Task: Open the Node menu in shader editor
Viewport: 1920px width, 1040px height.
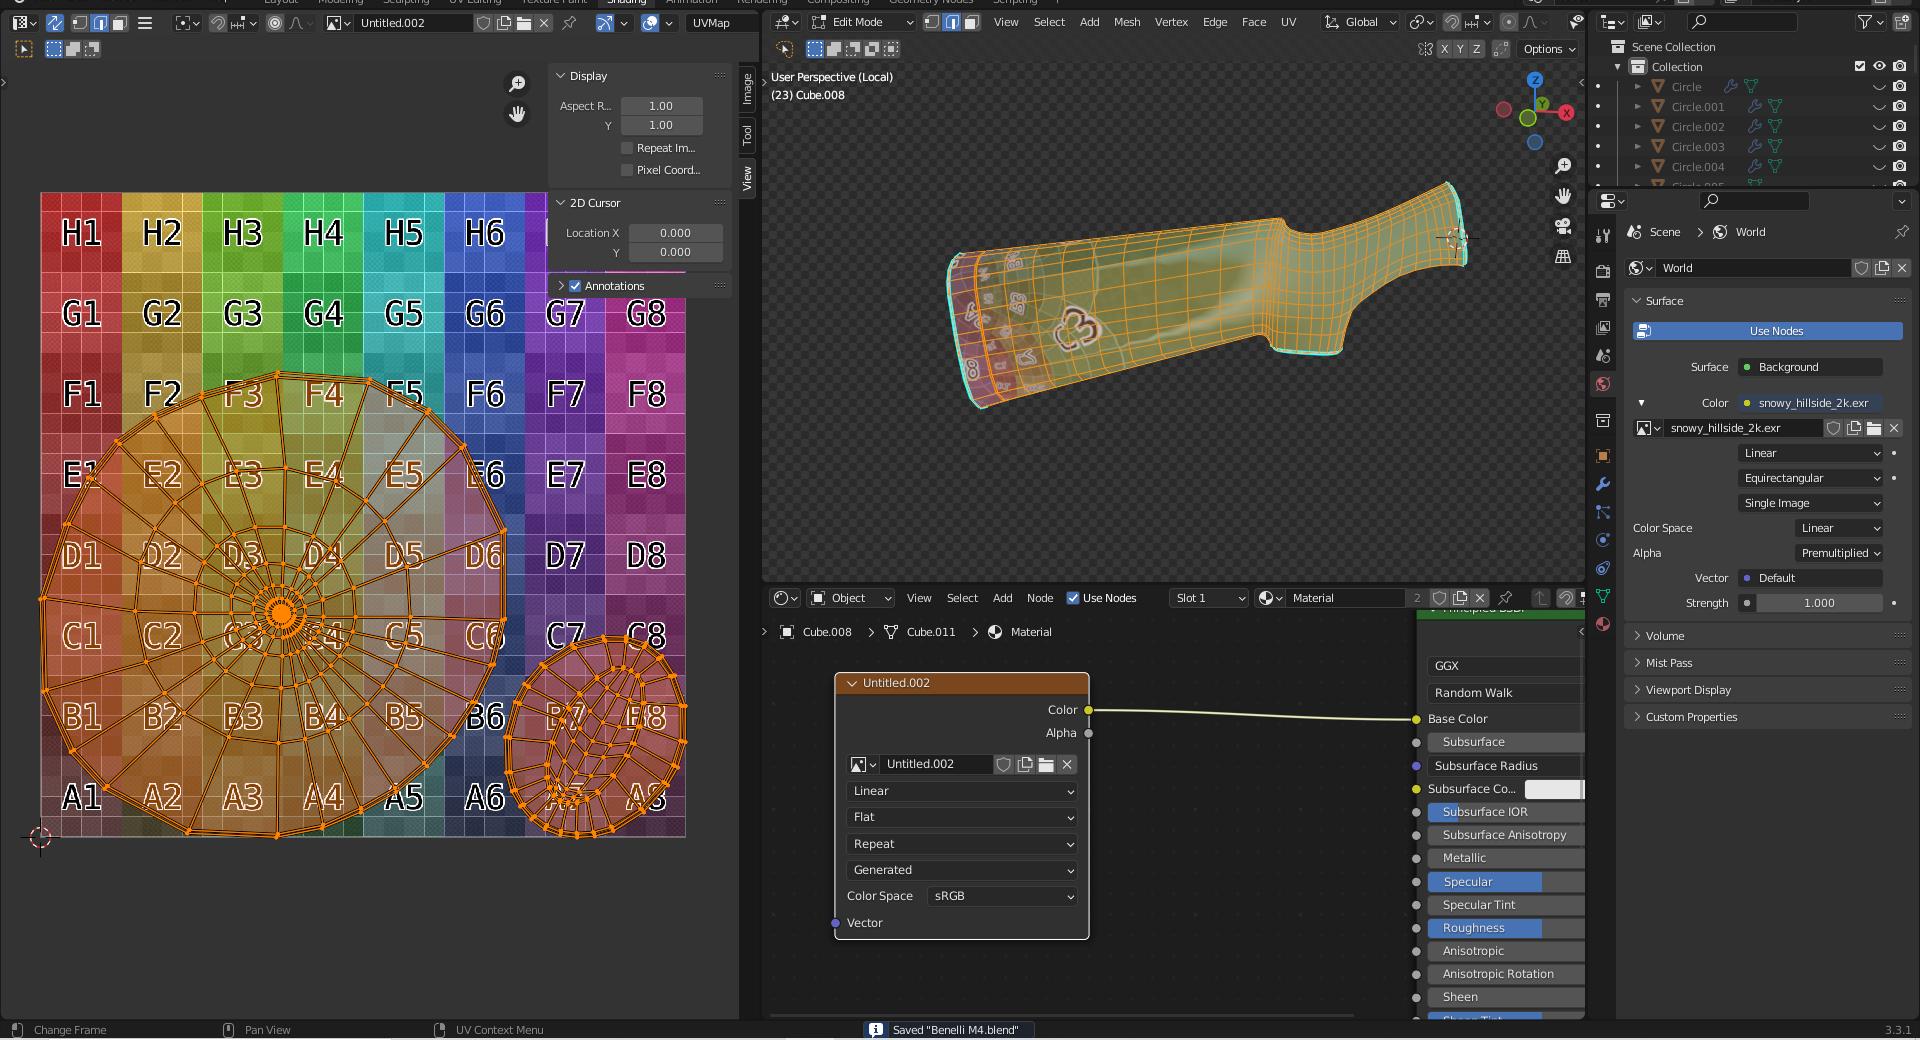Action: [1040, 598]
